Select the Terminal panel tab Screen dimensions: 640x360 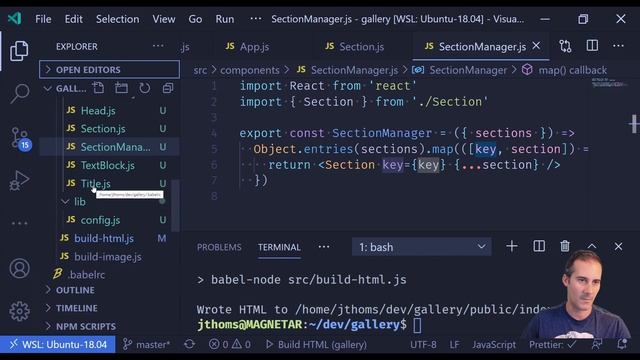coord(279,247)
